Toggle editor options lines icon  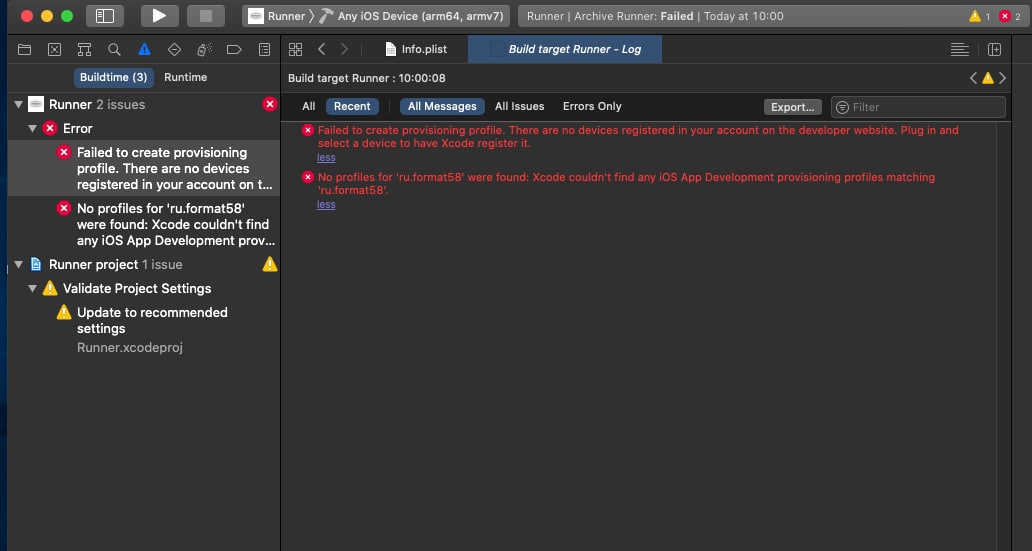[960, 49]
